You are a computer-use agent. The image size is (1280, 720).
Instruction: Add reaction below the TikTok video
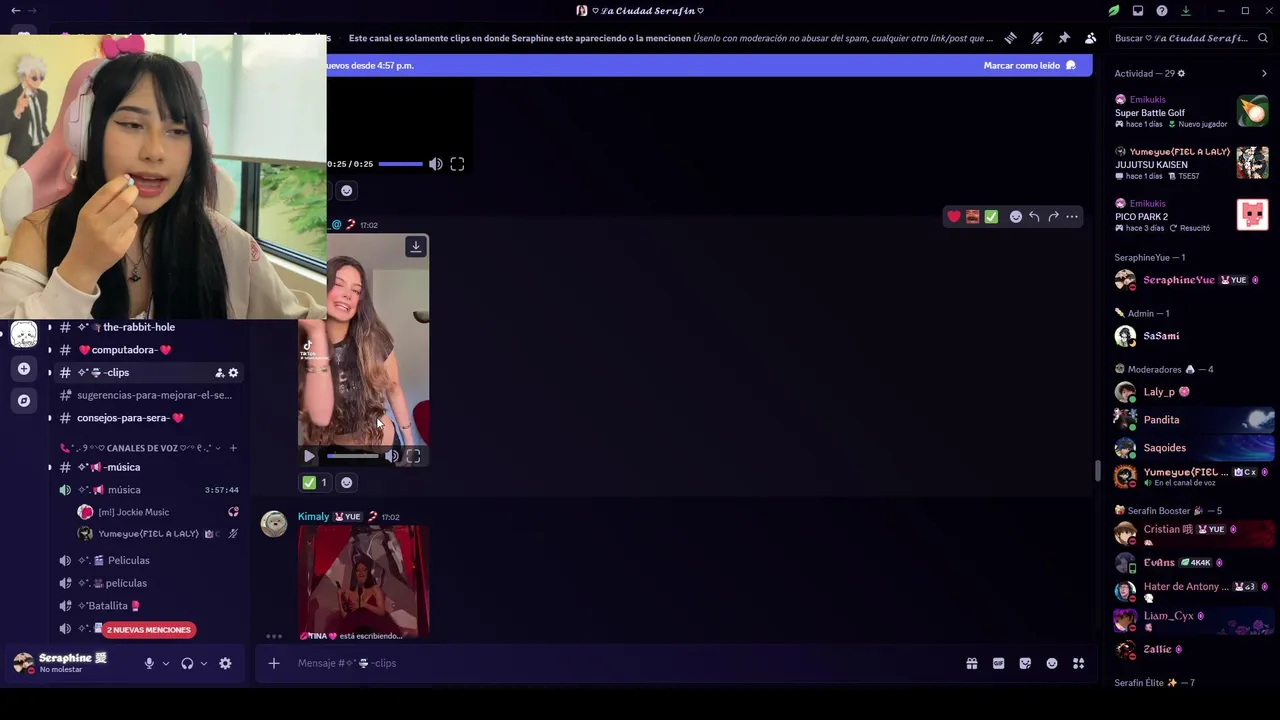(346, 482)
